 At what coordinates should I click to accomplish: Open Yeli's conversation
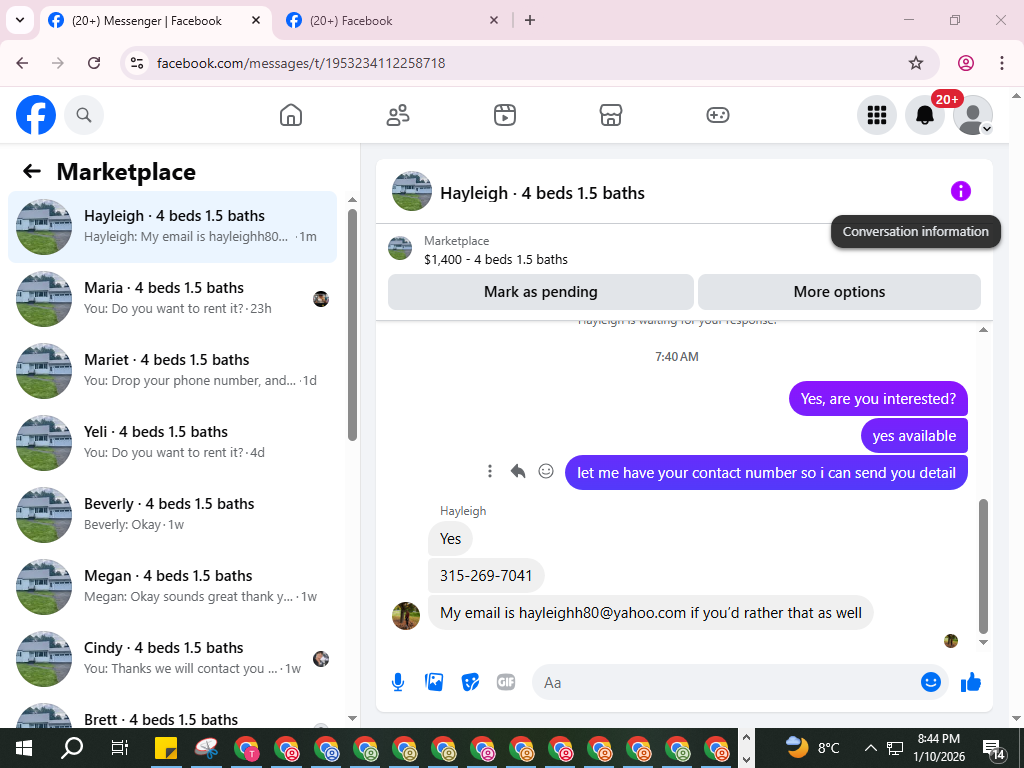click(172, 442)
